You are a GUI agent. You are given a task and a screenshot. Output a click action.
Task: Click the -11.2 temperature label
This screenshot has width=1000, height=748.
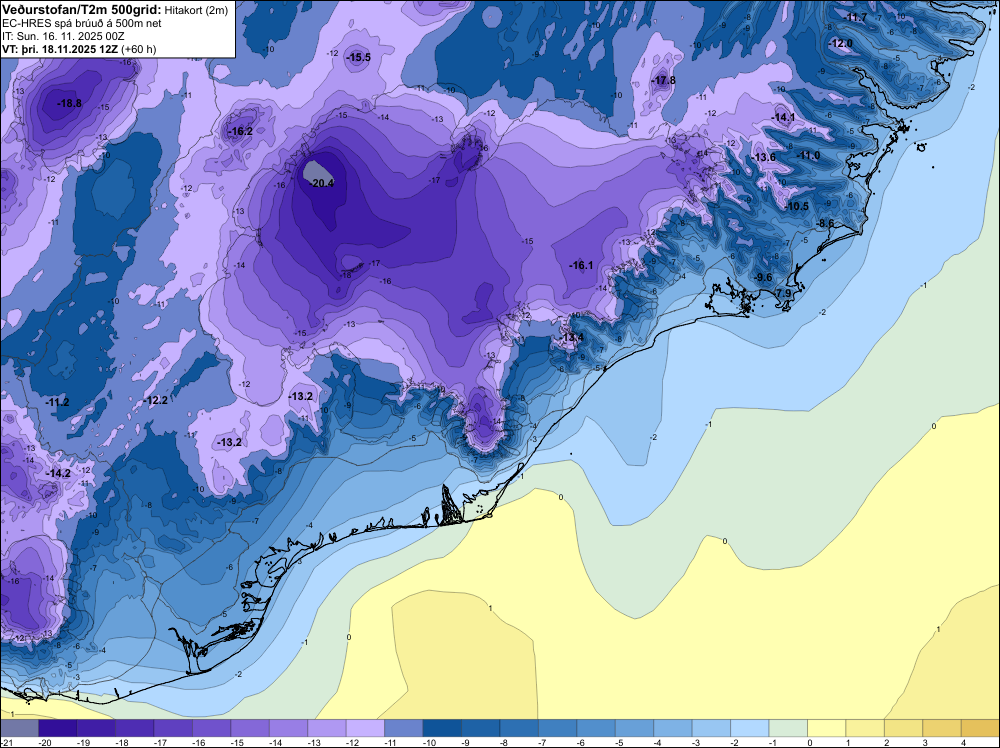tap(57, 402)
